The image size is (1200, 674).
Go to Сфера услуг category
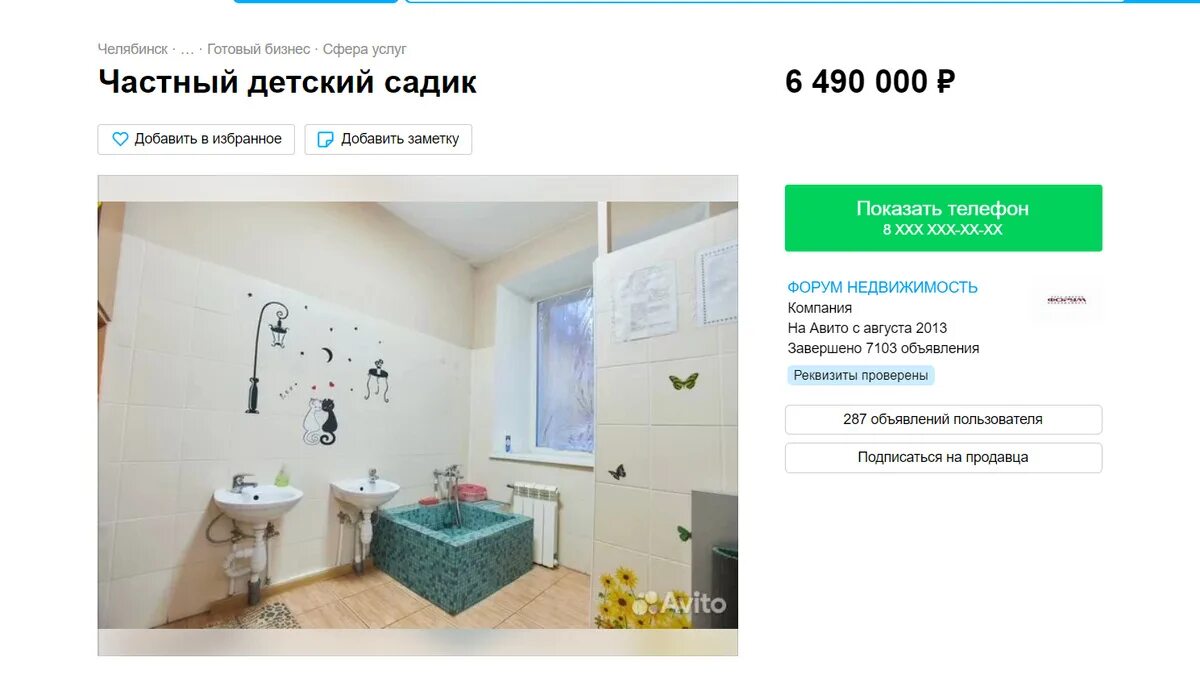365,49
